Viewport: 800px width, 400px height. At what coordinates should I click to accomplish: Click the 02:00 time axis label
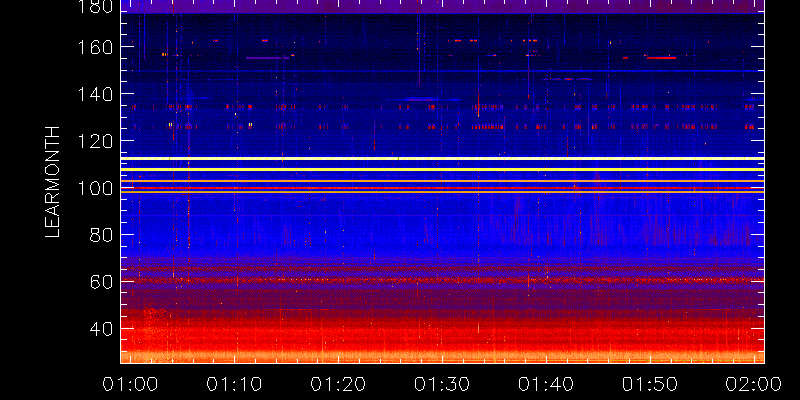point(754,384)
